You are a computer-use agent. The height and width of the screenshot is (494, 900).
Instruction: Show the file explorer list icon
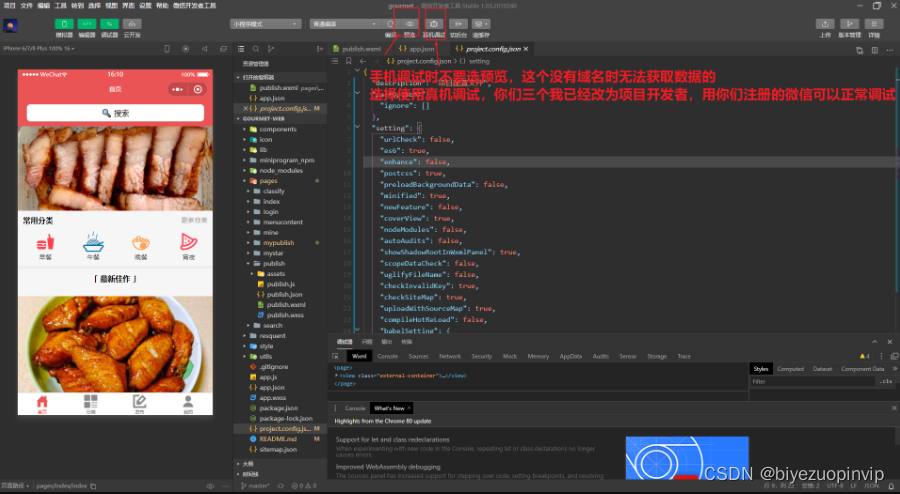click(x=241, y=49)
